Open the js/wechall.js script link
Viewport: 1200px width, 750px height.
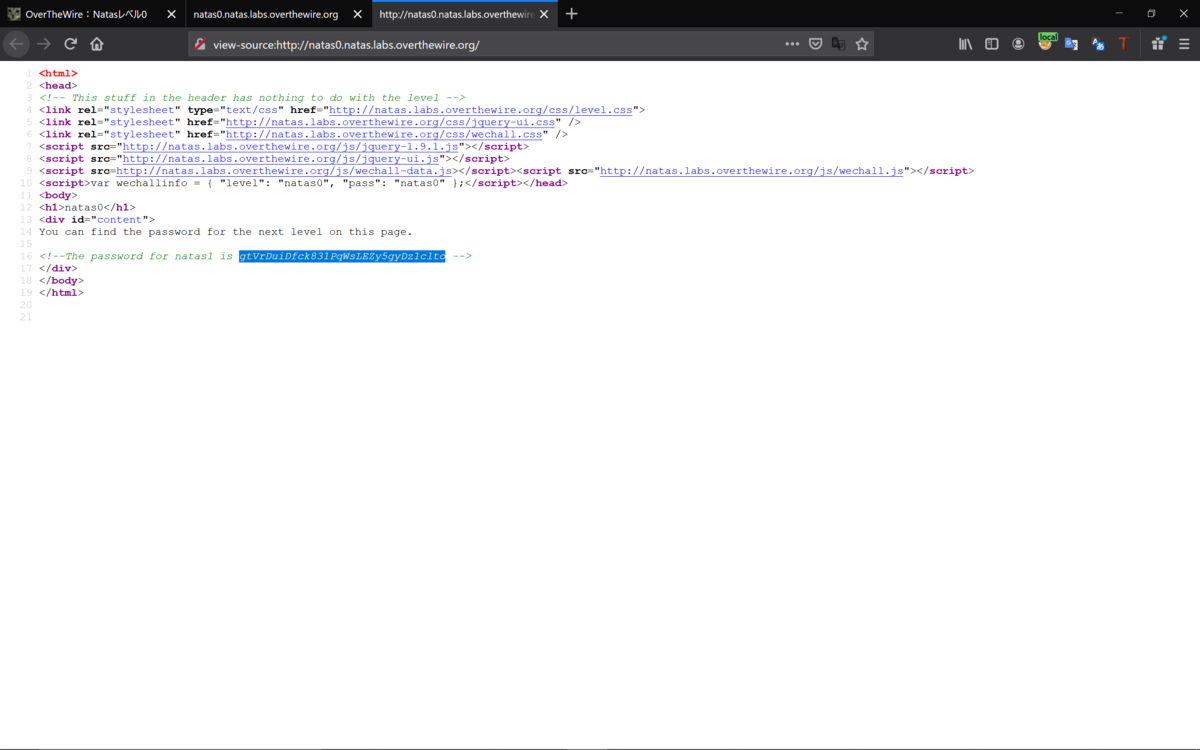(752, 171)
